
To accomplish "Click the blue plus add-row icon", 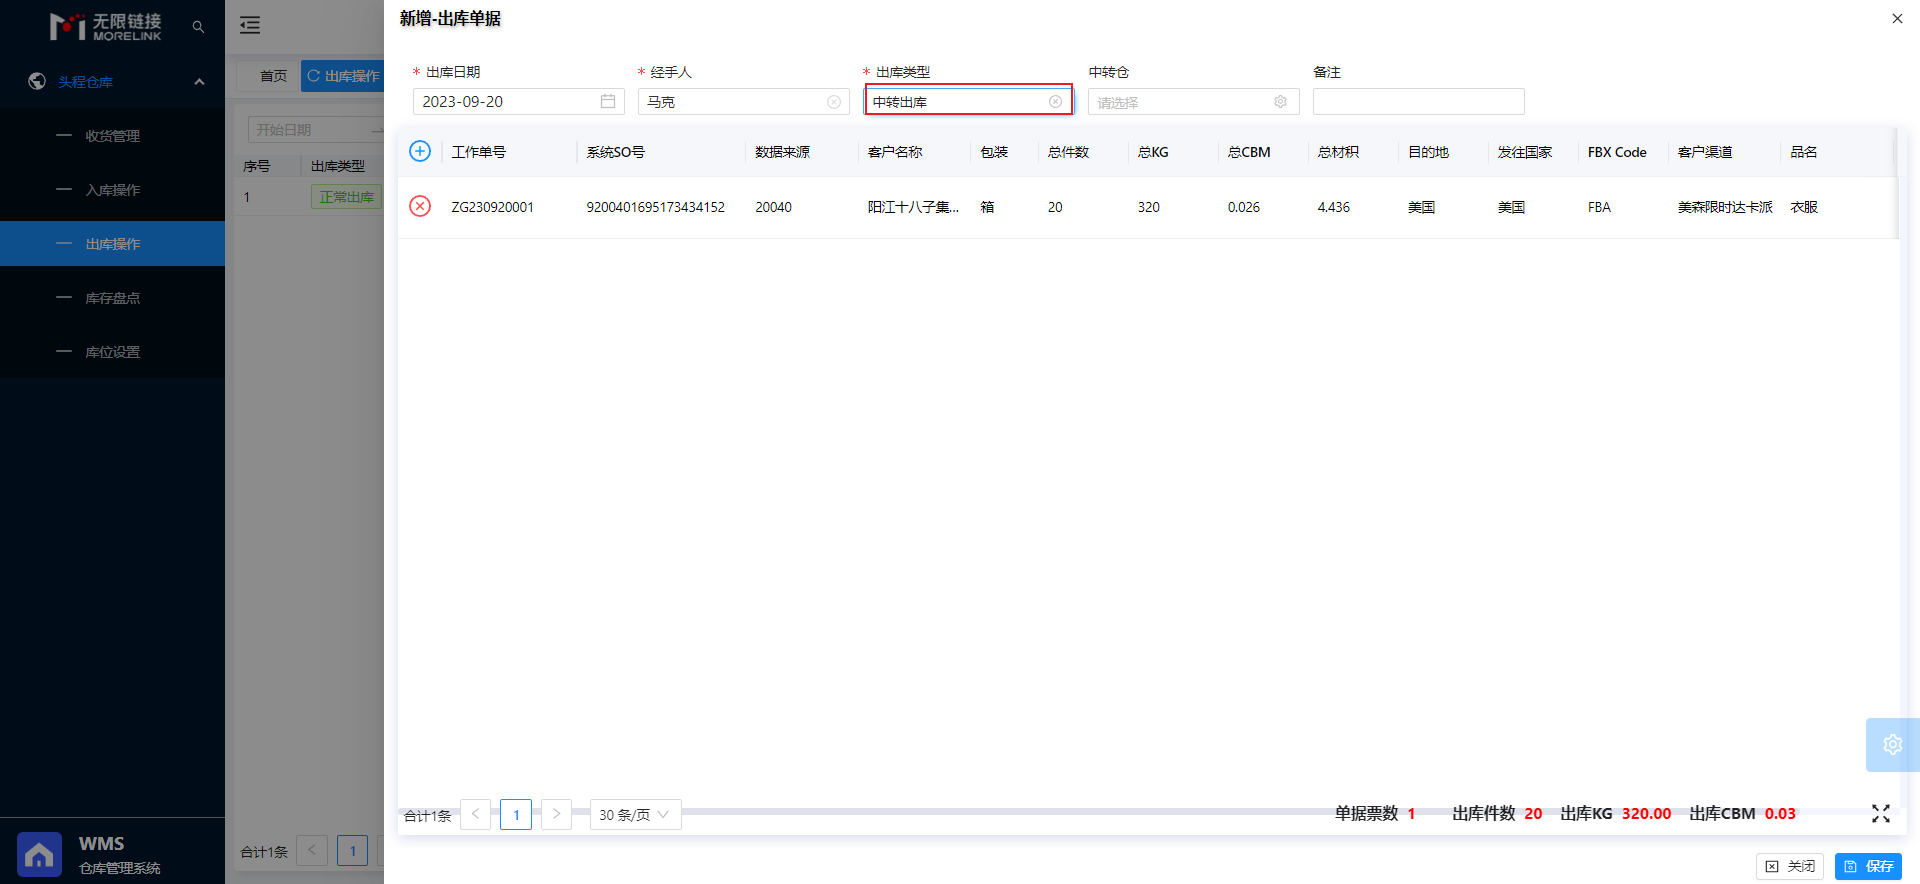I will click(420, 151).
